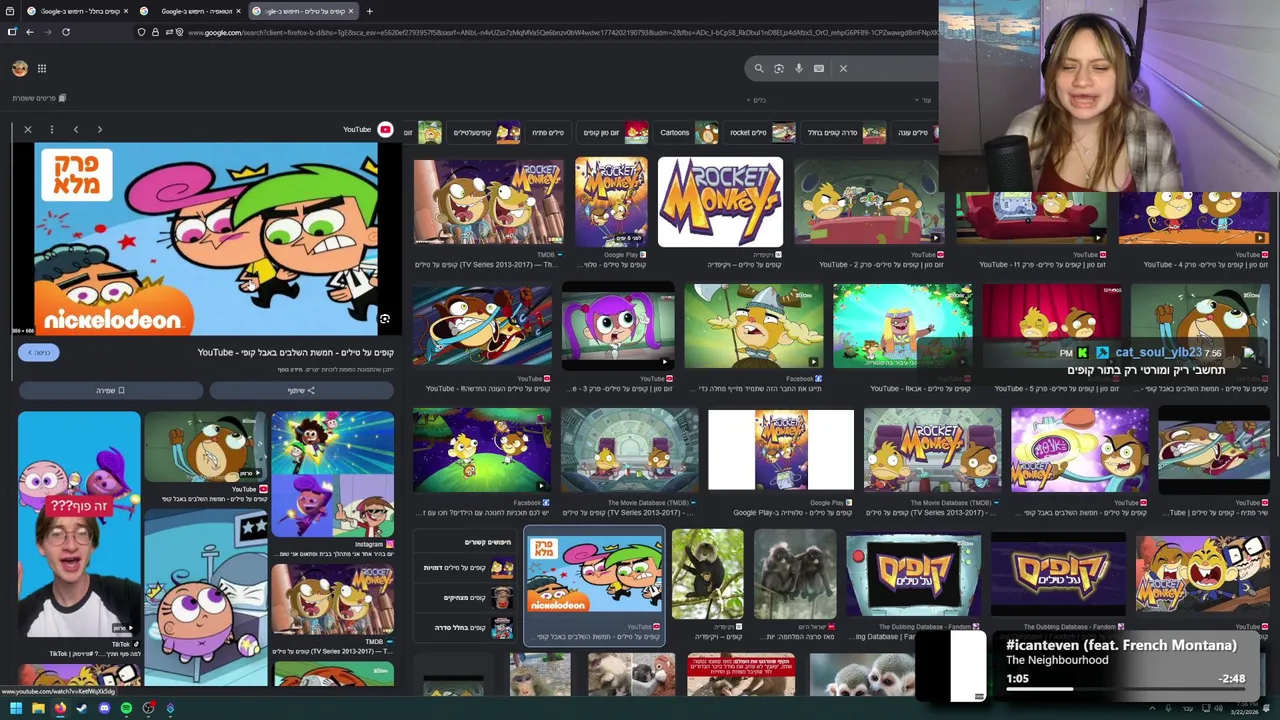Viewport: 1280px width, 720px height.
Task: Open Spotify from the taskbar
Action: (x=126, y=708)
